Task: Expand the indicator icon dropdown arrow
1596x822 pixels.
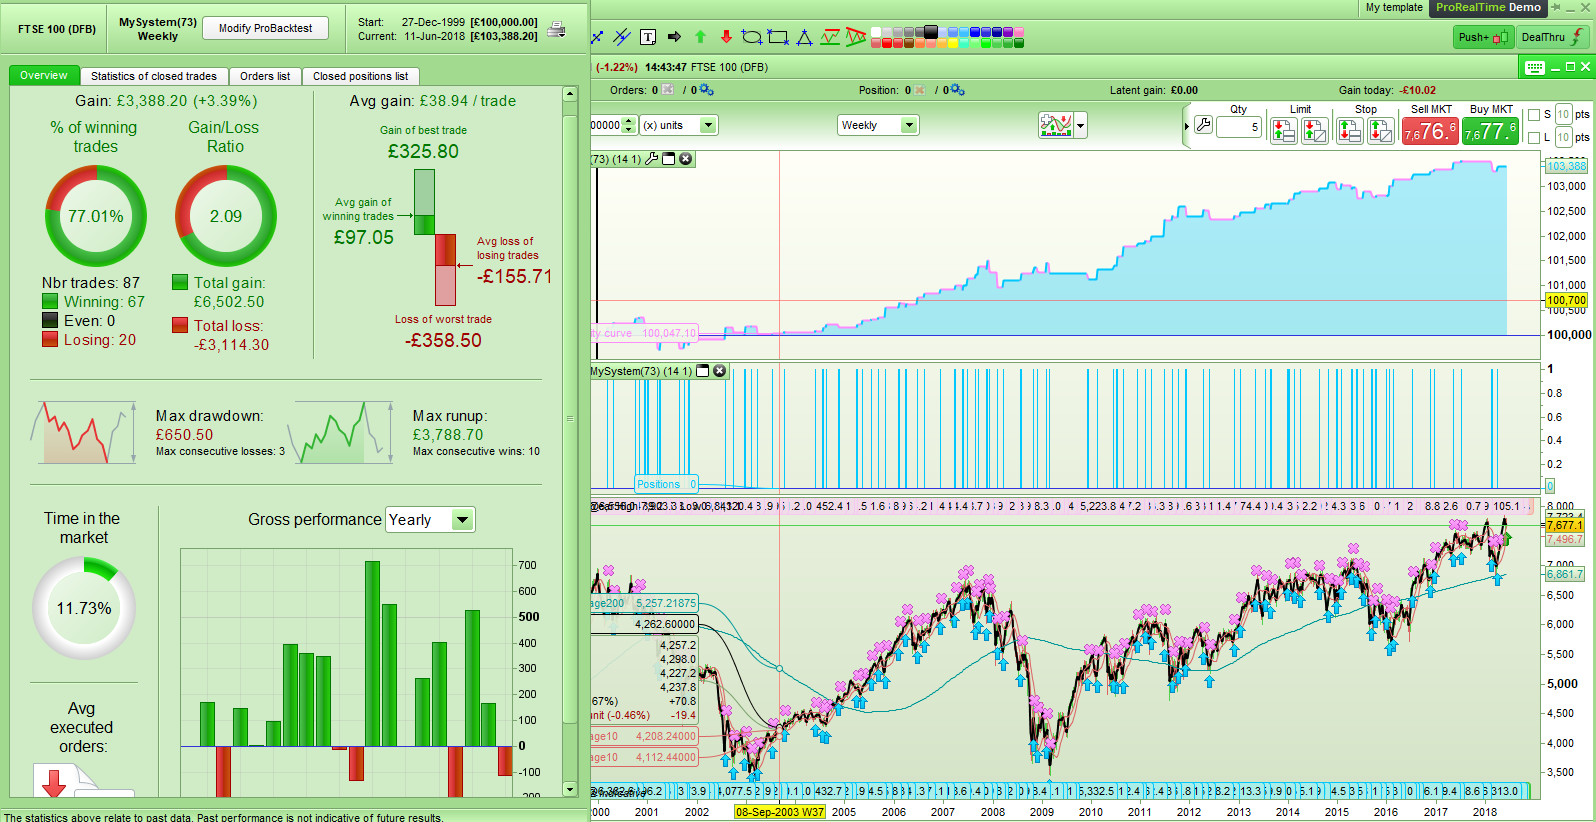Action: coord(1081,126)
